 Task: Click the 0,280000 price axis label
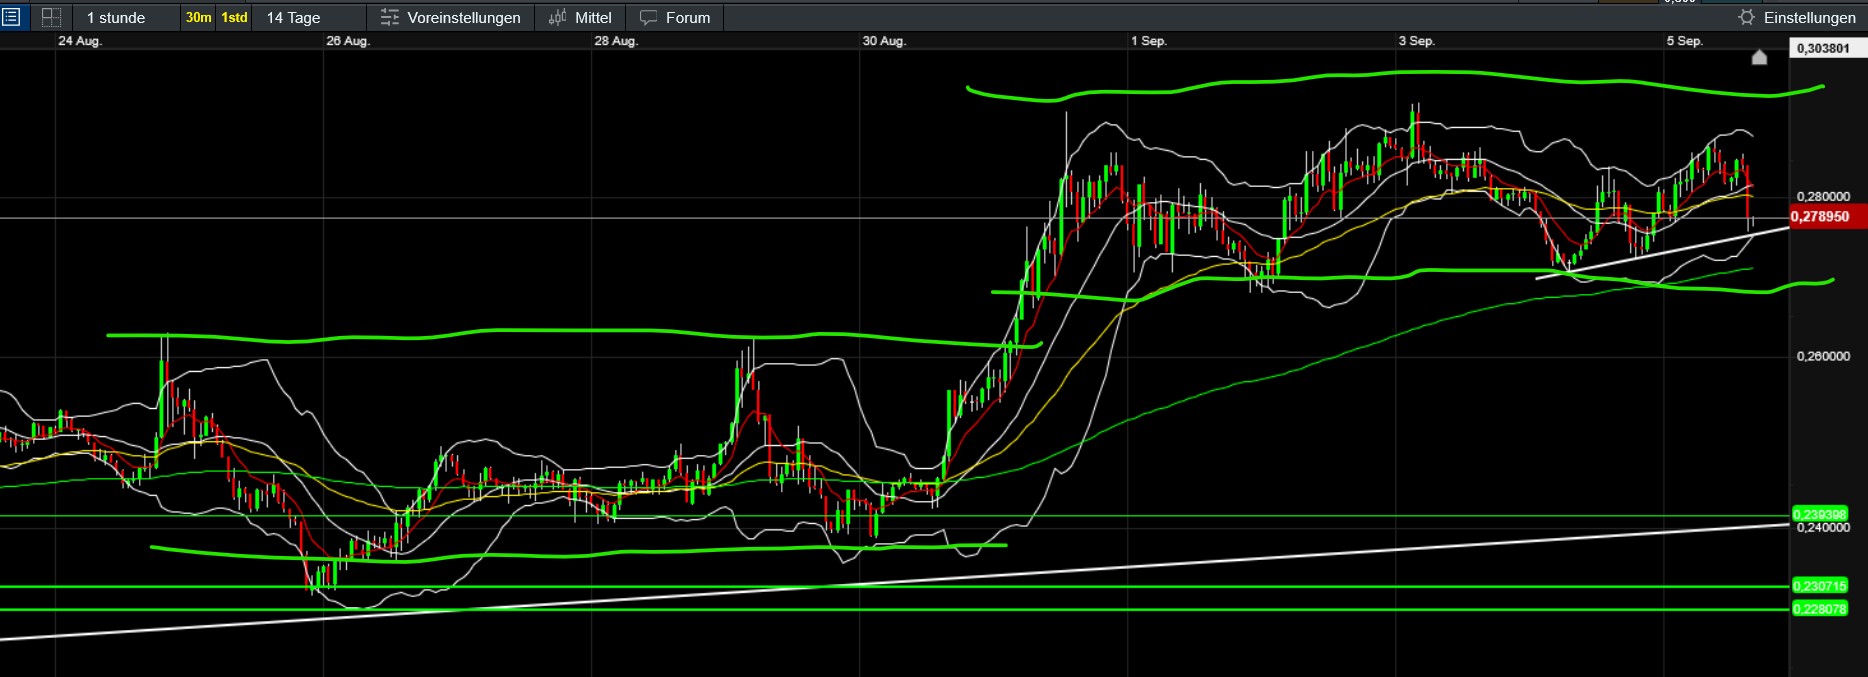[1823, 197]
